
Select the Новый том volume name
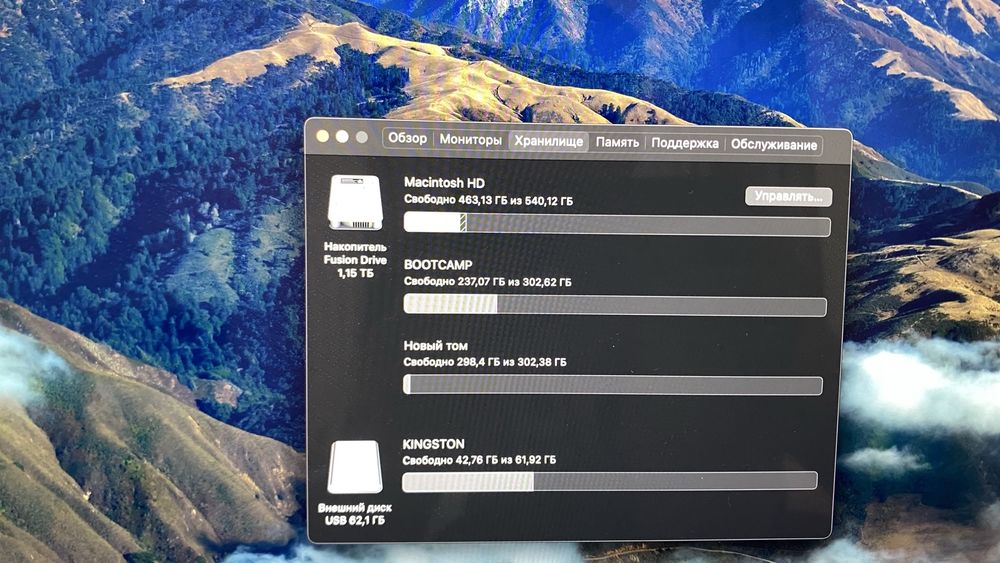click(436, 346)
